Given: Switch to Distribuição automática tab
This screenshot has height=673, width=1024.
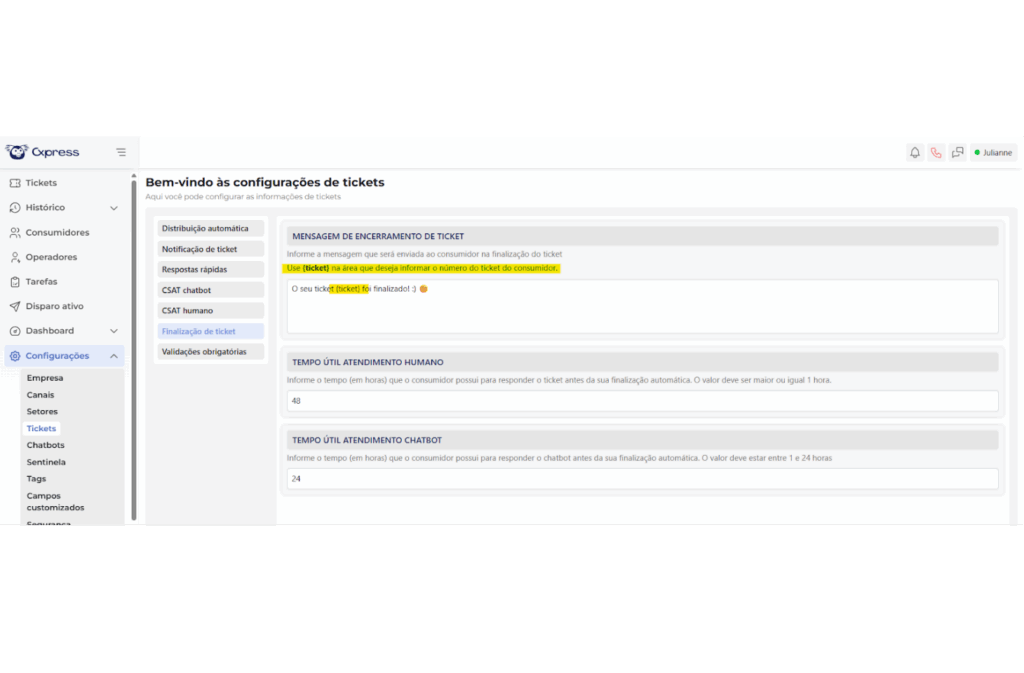Looking at the screenshot, I should coord(210,229).
